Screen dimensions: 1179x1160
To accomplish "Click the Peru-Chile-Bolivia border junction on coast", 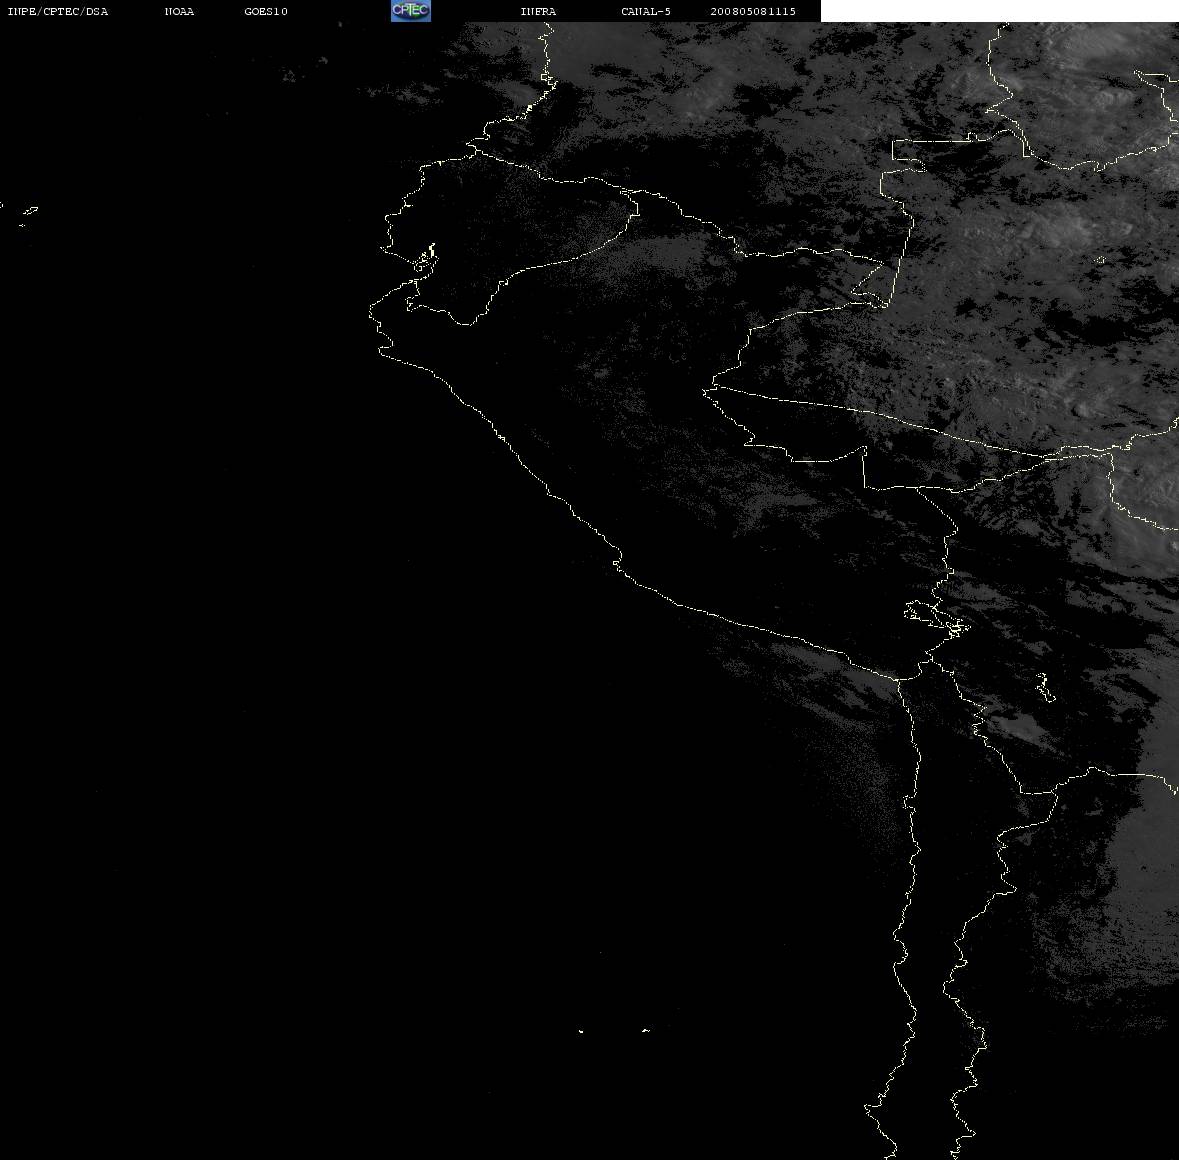I will (x=899, y=679).
